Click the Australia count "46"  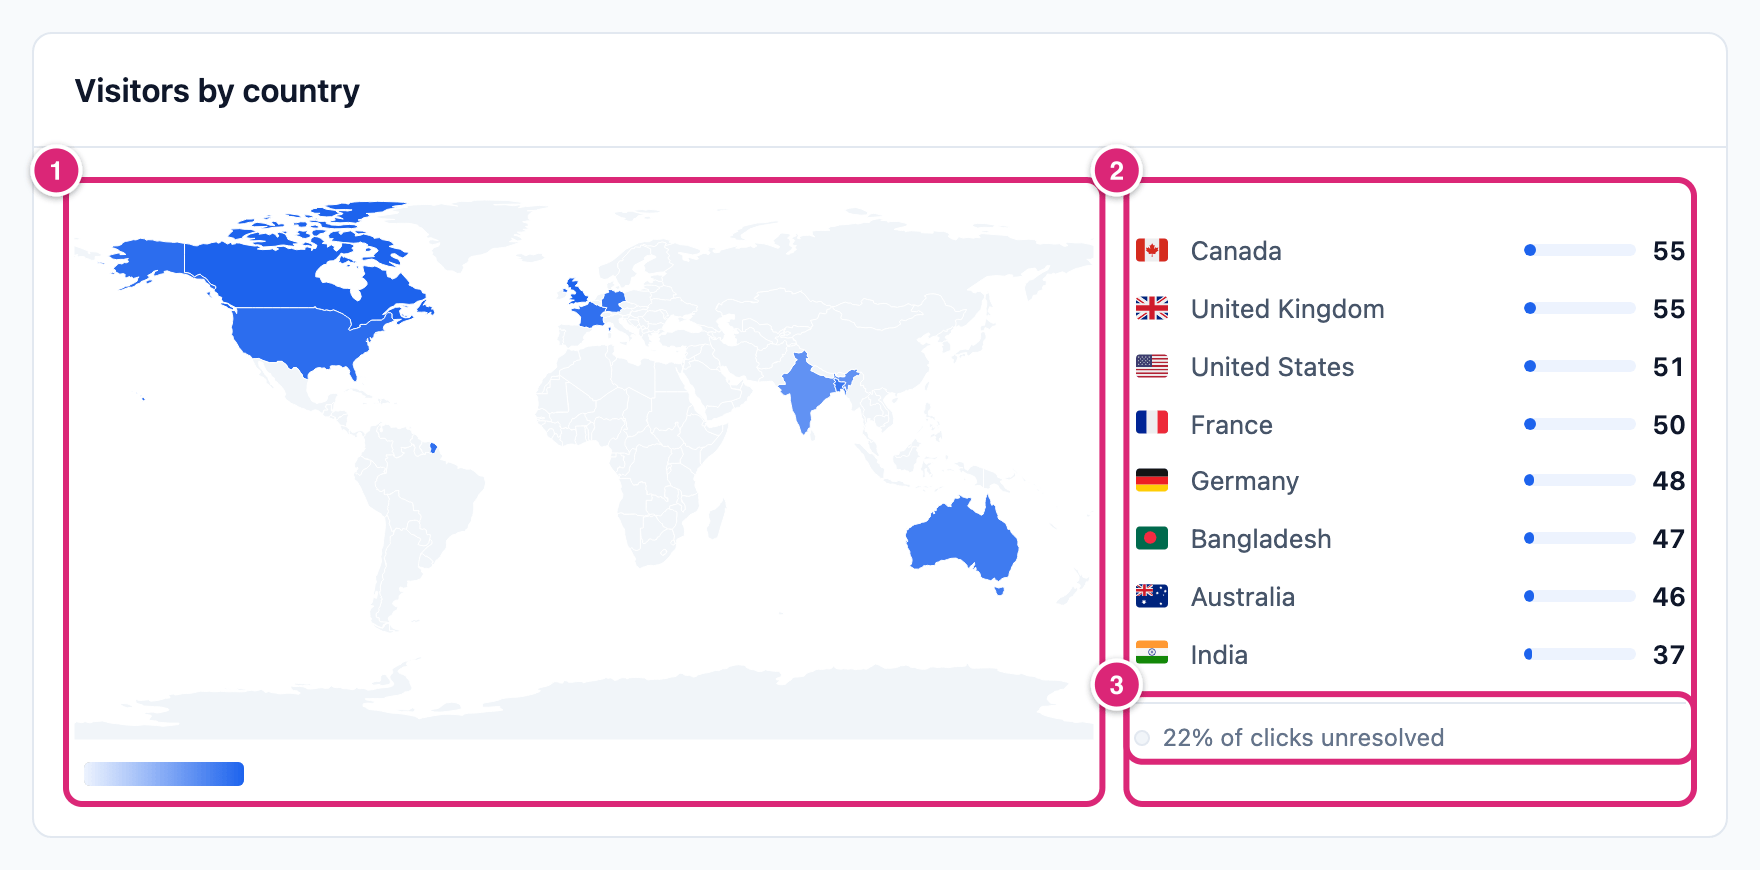pos(1669,597)
